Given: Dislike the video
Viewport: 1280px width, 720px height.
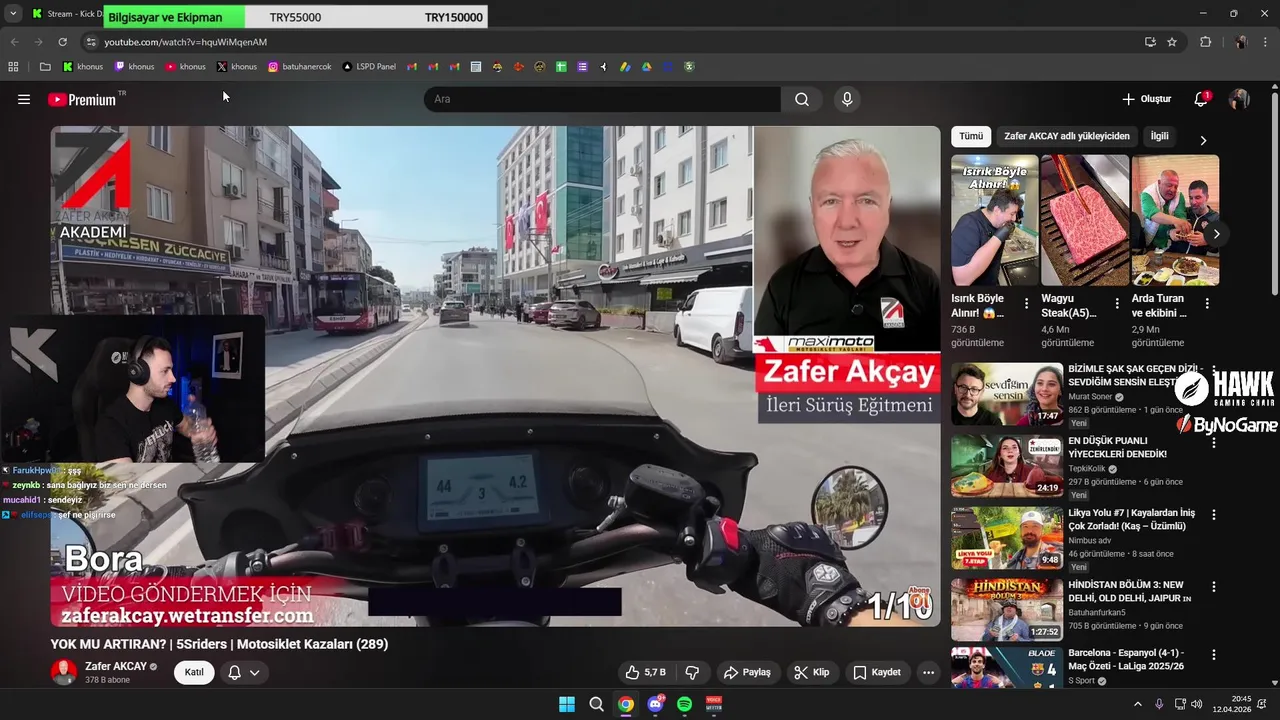Looking at the screenshot, I should coord(691,672).
